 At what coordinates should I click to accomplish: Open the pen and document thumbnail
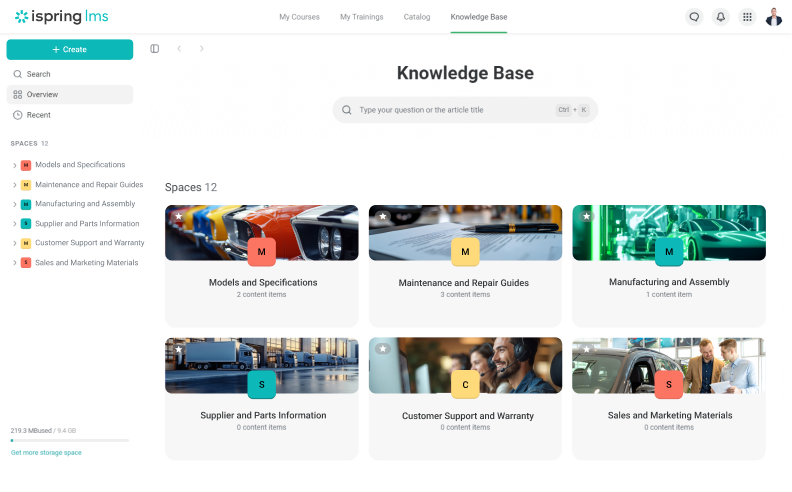coord(465,233)
